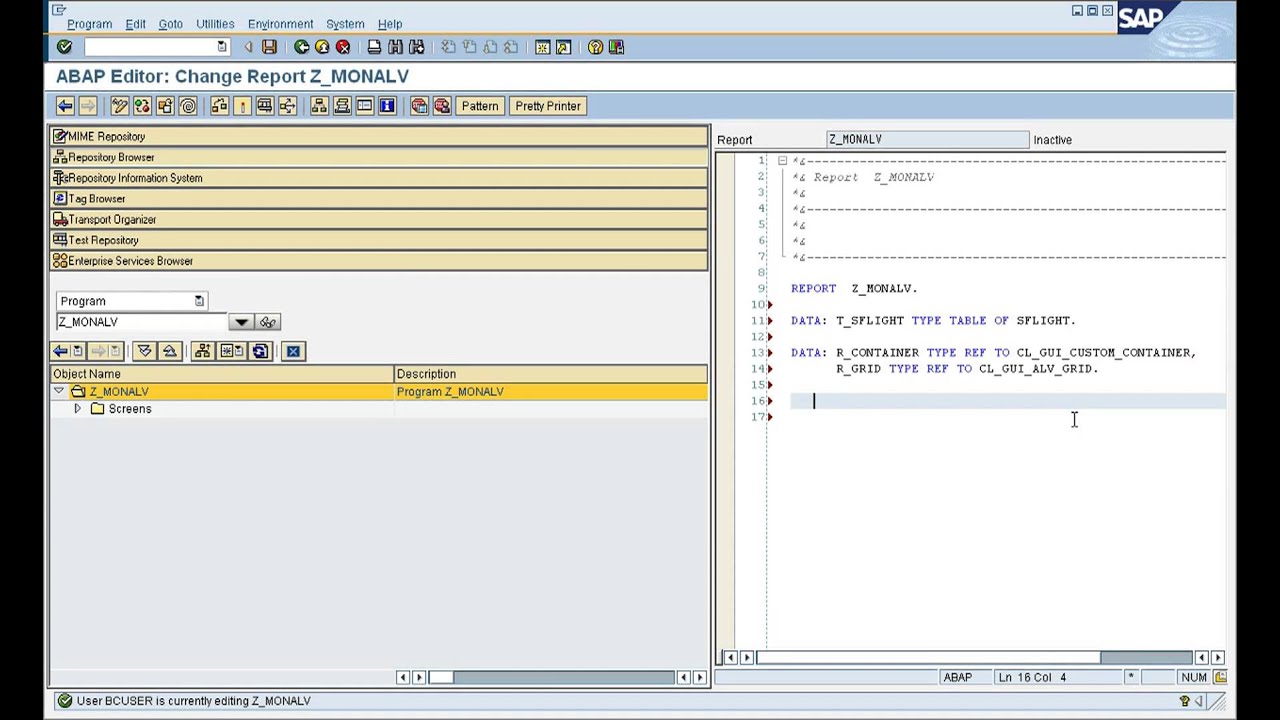1280x720 pixels.
Task: Click the yellow back arrow in application toolbar
Action: click(x=65, y=106)
